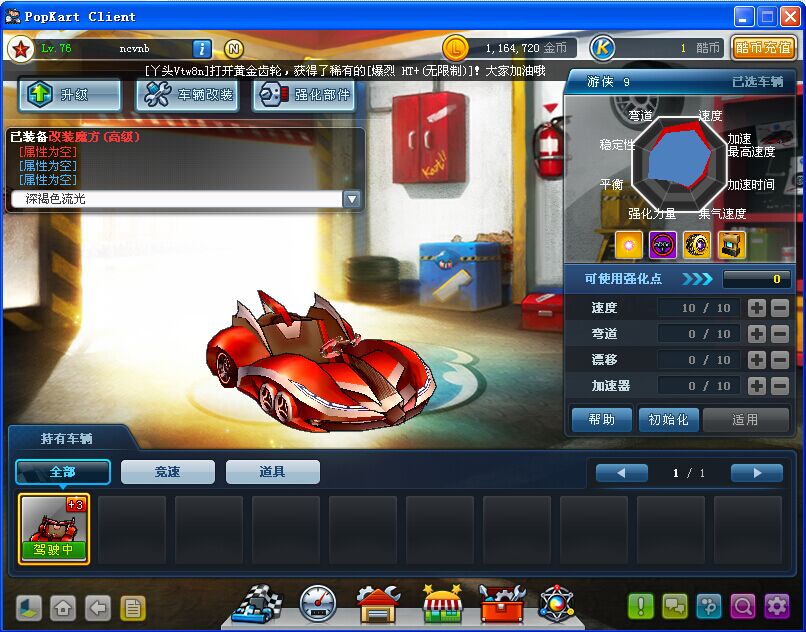The width and height of the screenshot is (806, 632).
Task: Open the kart race icon with checkered flag
Action: click(x=258, y=604)
